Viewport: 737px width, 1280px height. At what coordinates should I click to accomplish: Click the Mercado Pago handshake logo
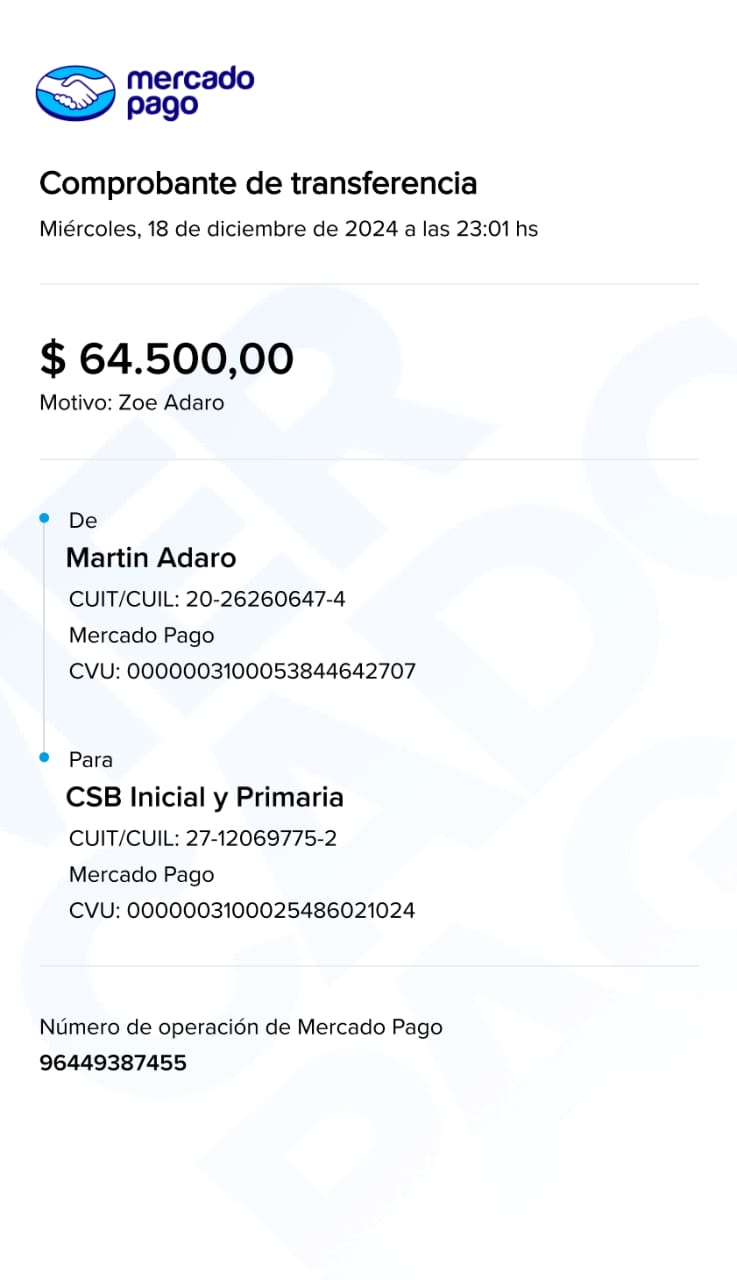coord(76,94)
